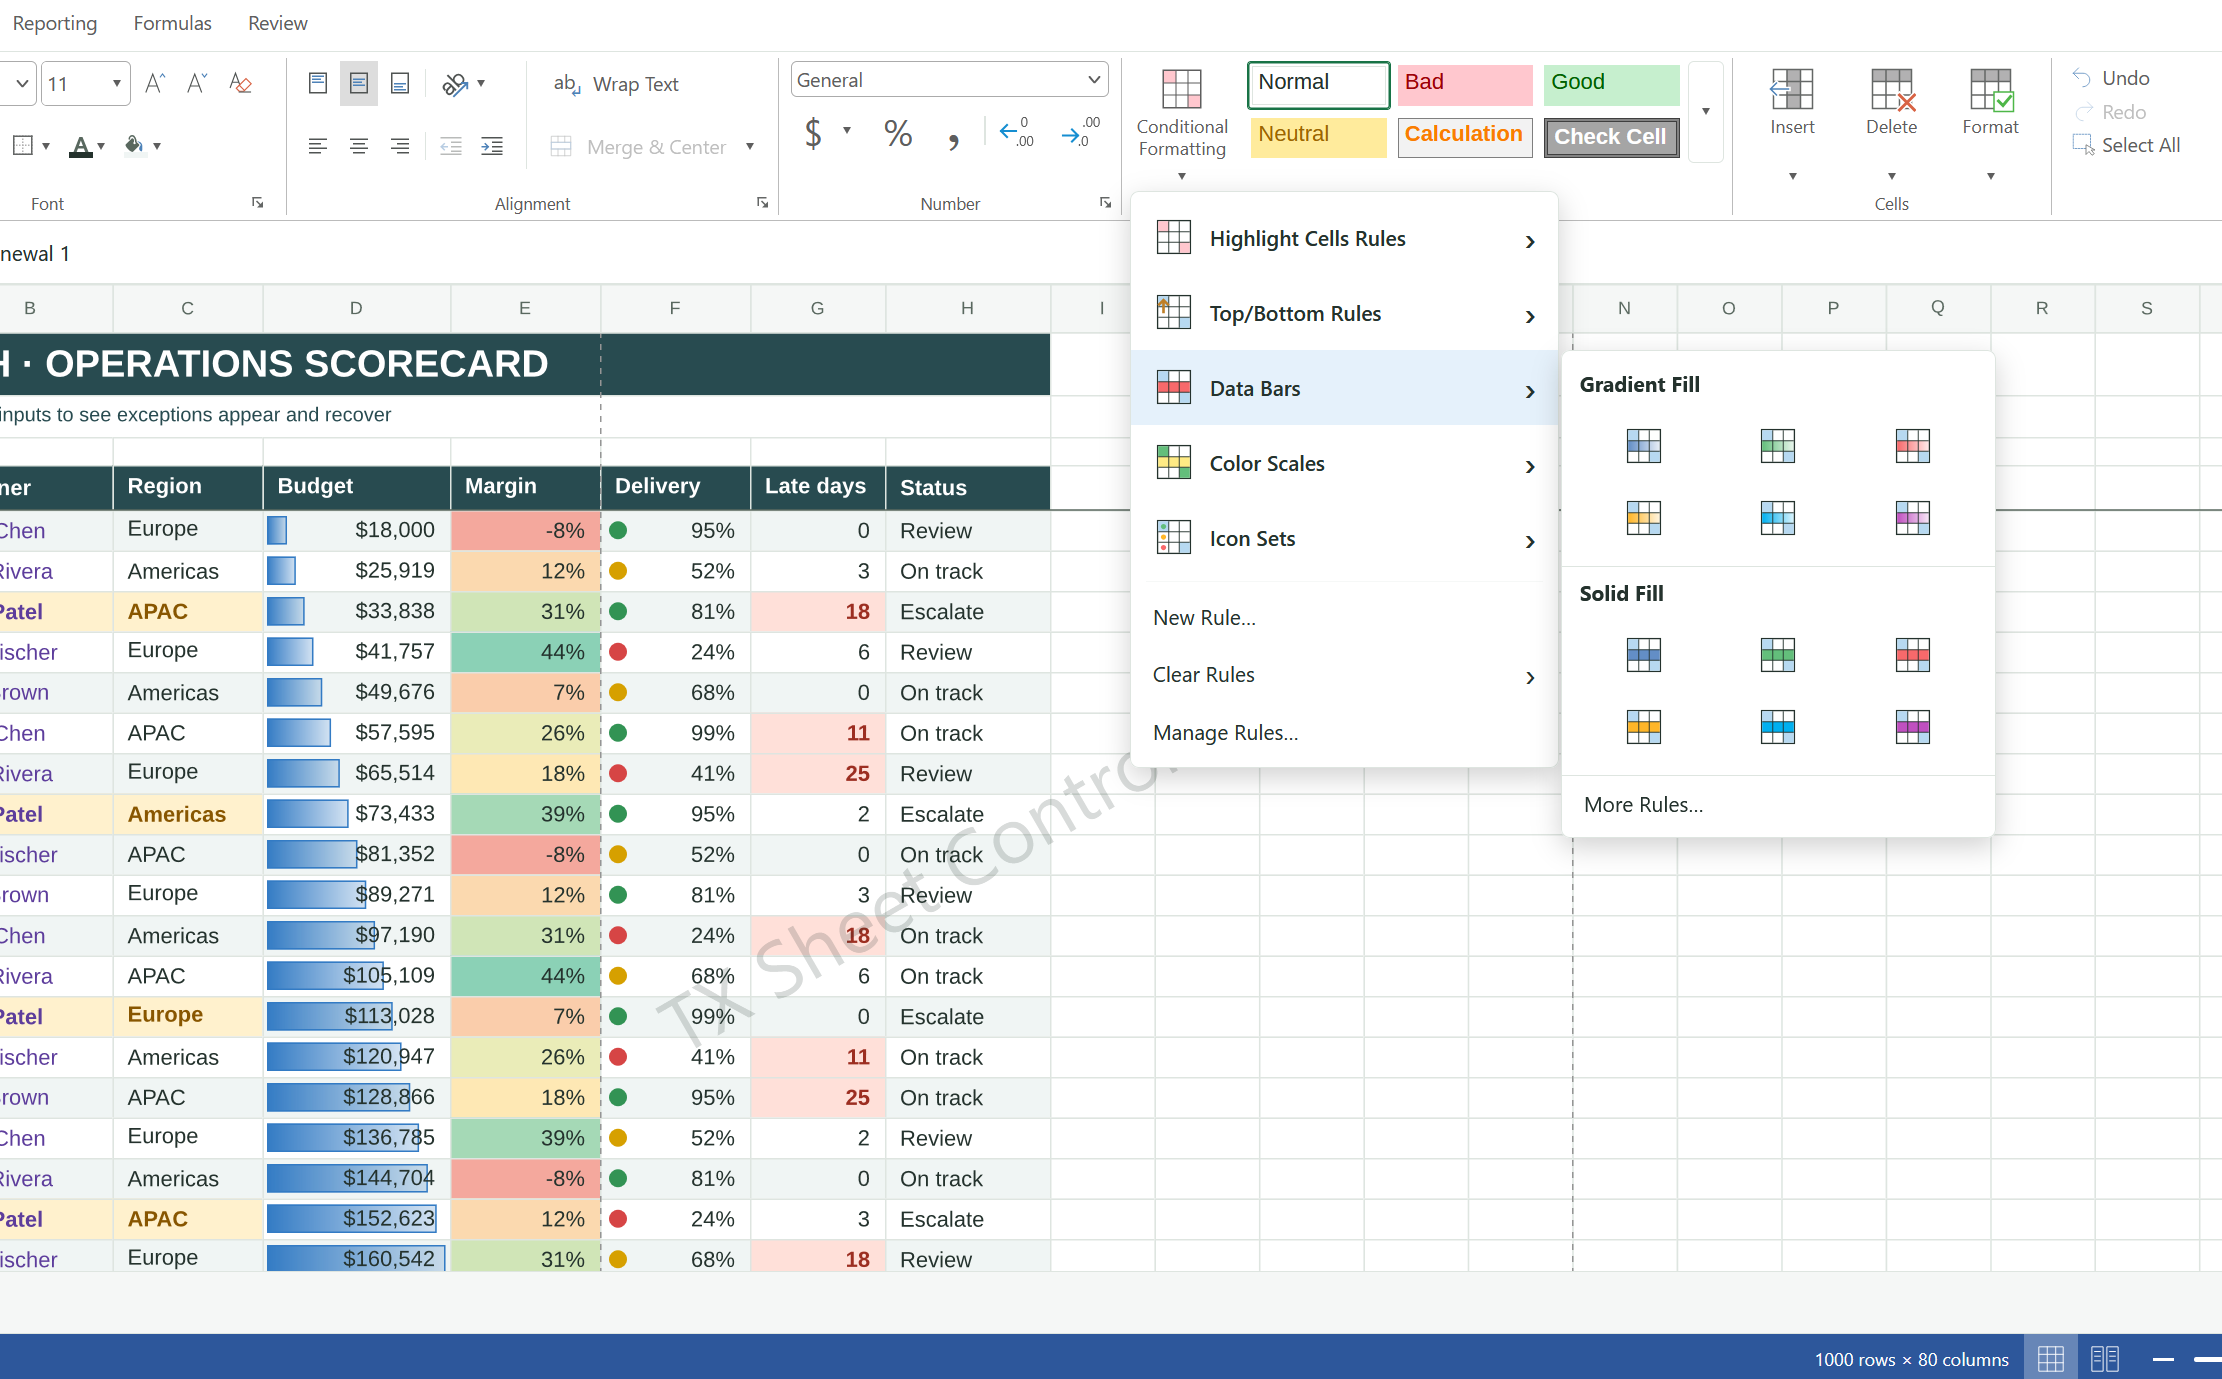Select Top Align icon

point(318,83)
